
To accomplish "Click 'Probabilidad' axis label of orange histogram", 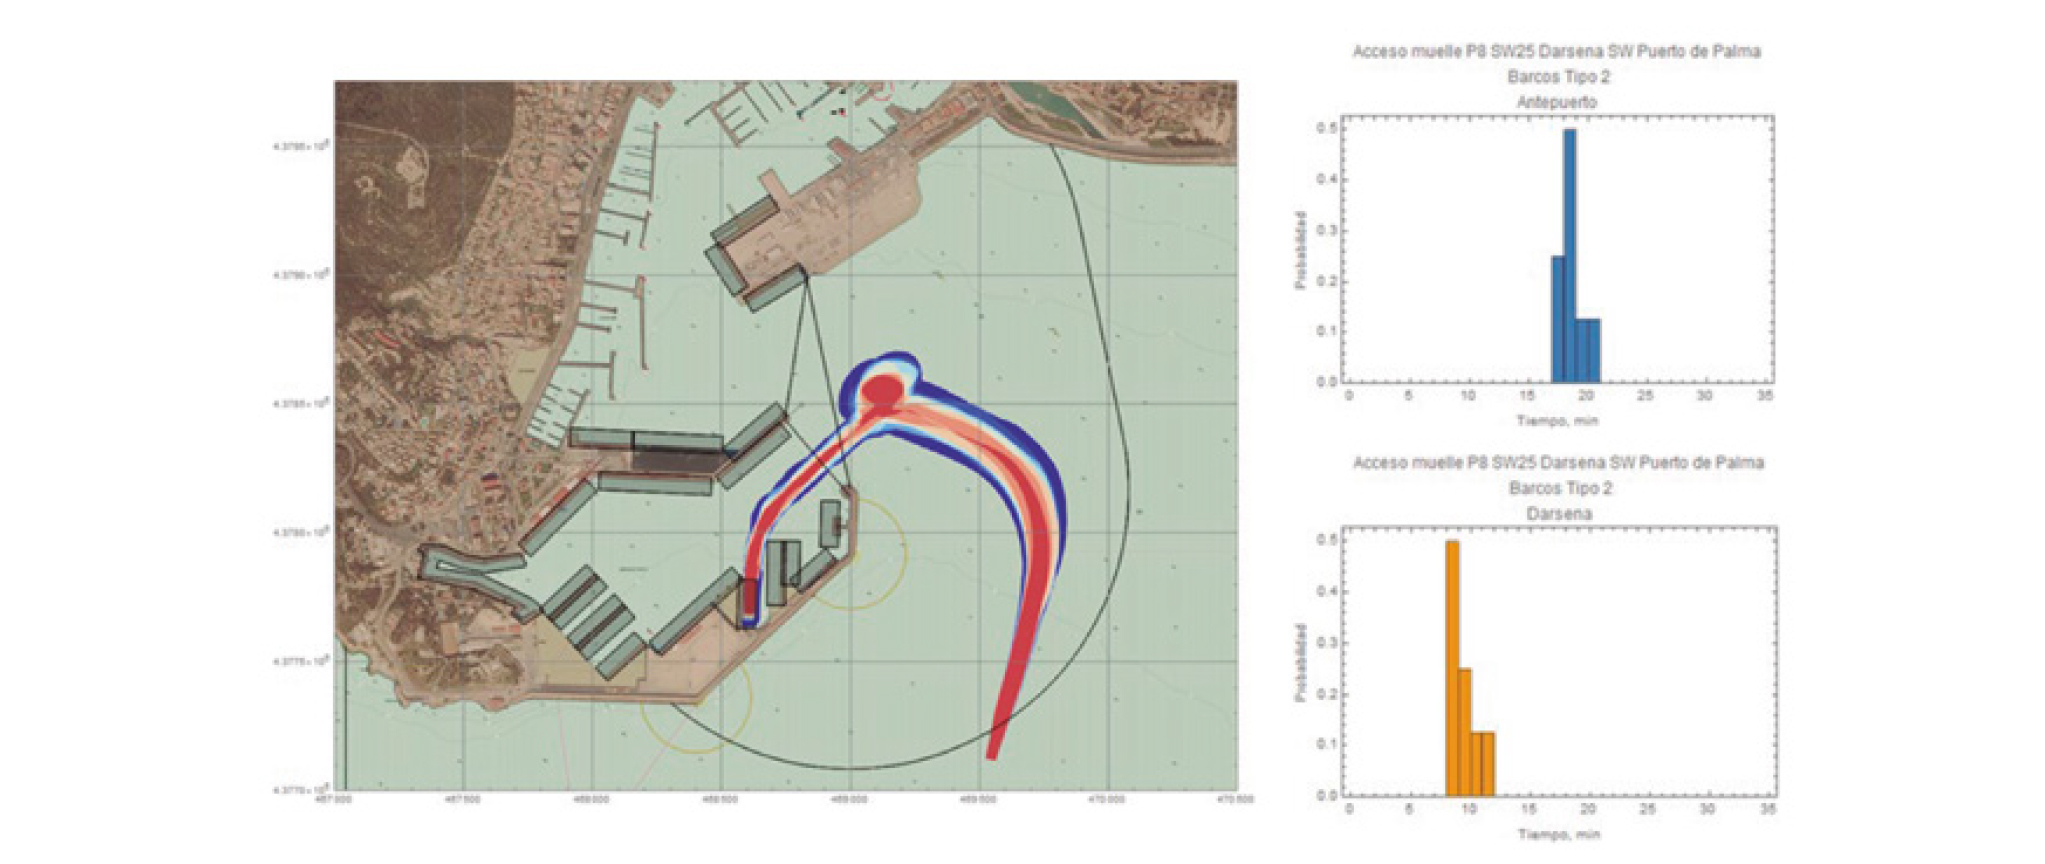I will (1300, 662).
